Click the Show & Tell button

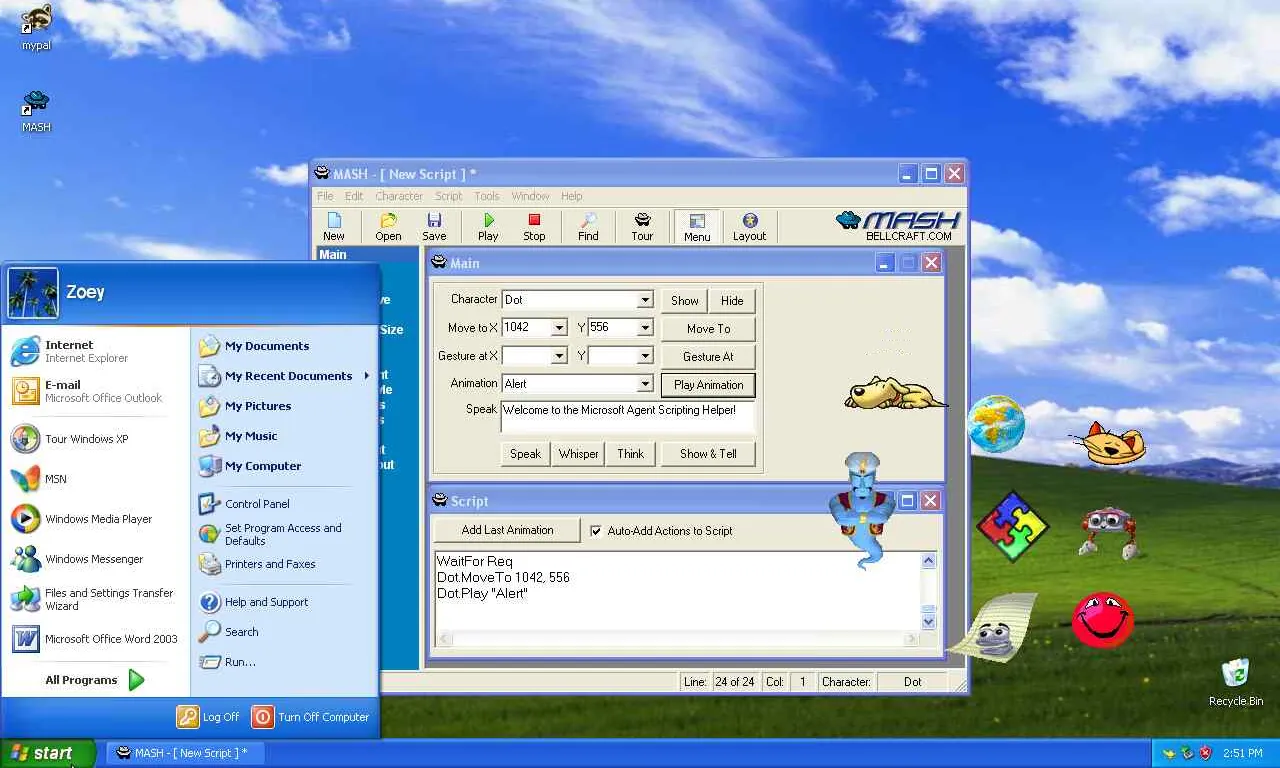(708, 453)
